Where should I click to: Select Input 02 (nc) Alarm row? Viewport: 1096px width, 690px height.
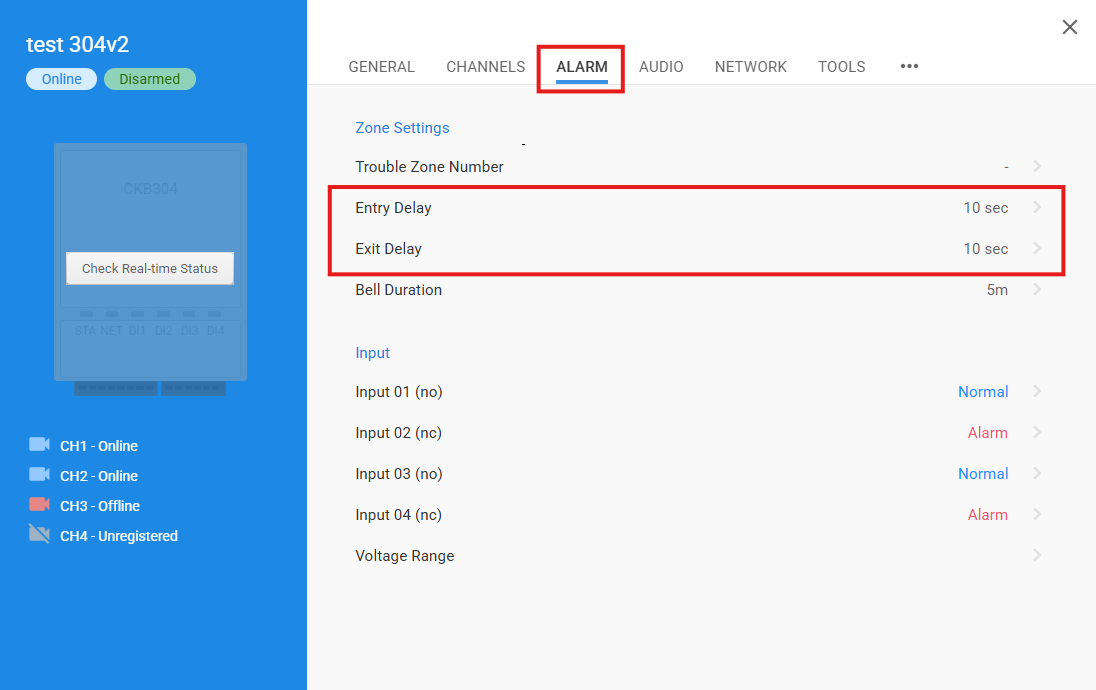coord(680,433)
